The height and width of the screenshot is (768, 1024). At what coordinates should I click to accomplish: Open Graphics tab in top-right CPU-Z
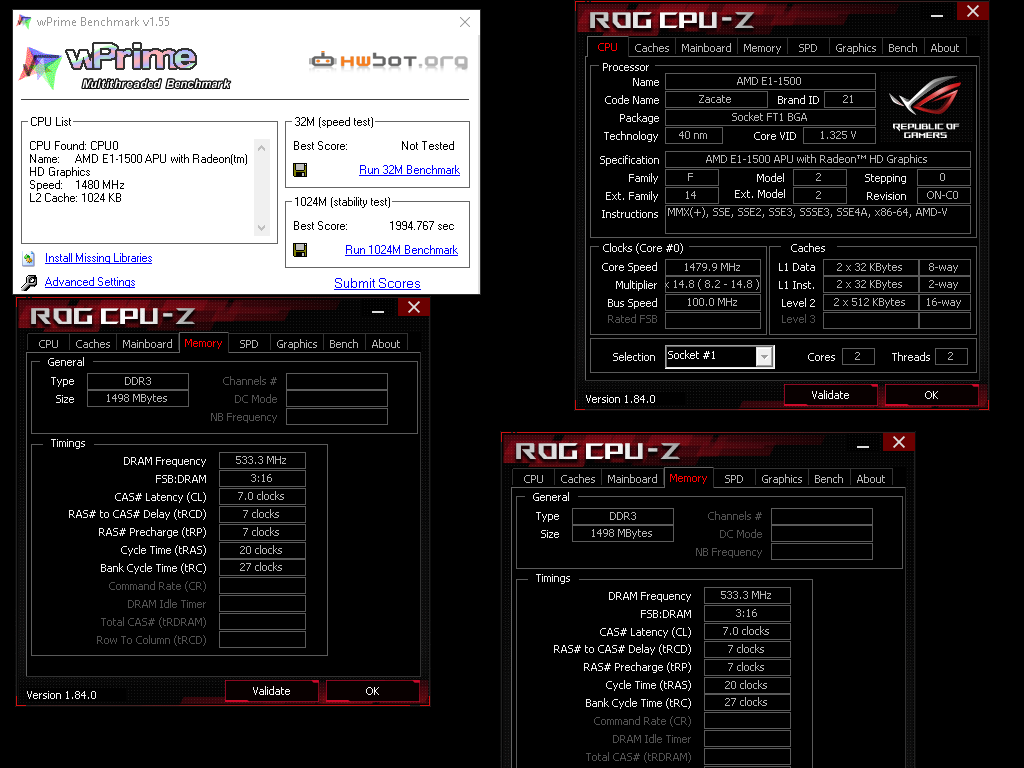[856, 48]
